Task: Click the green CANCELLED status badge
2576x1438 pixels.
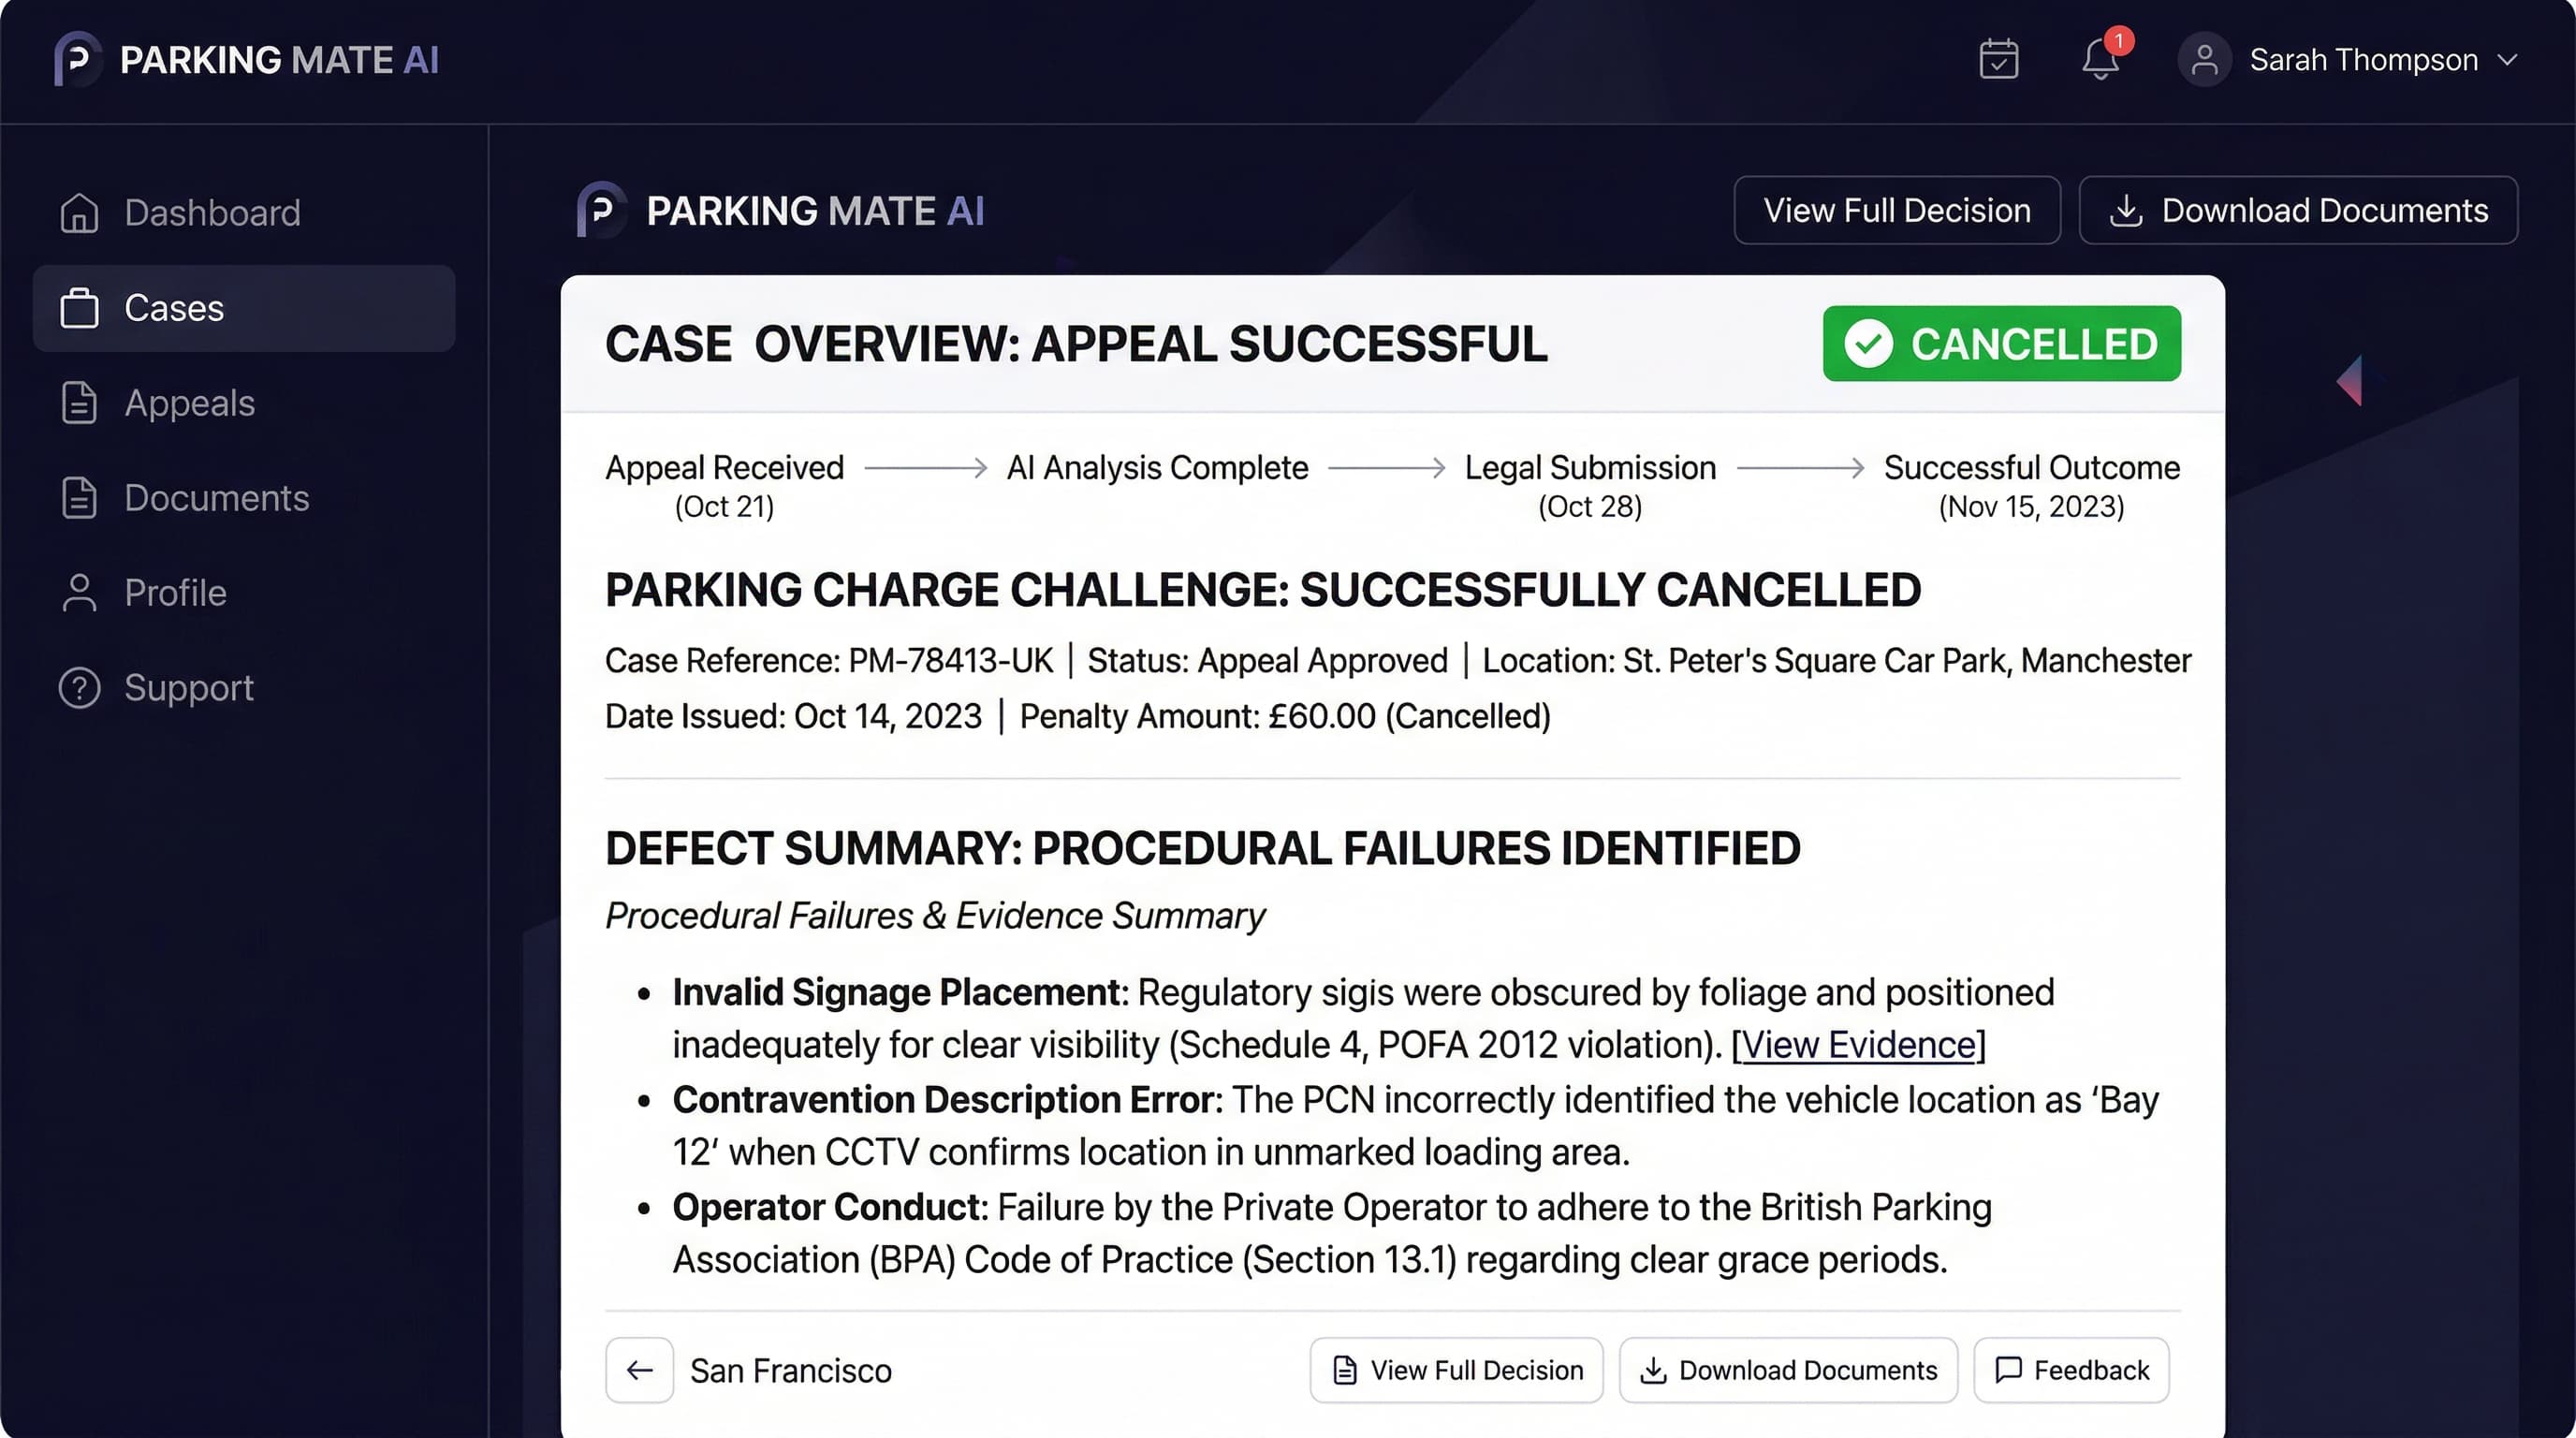Action: tap(2001, 343)
